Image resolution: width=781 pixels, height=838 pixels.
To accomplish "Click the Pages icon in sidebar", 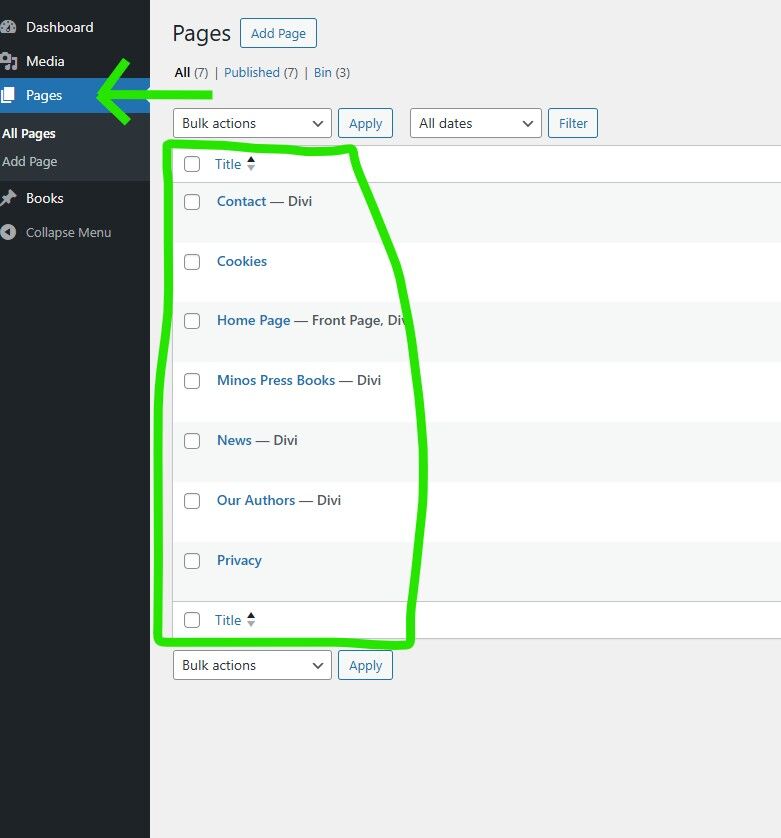I will tap(7, 95).
